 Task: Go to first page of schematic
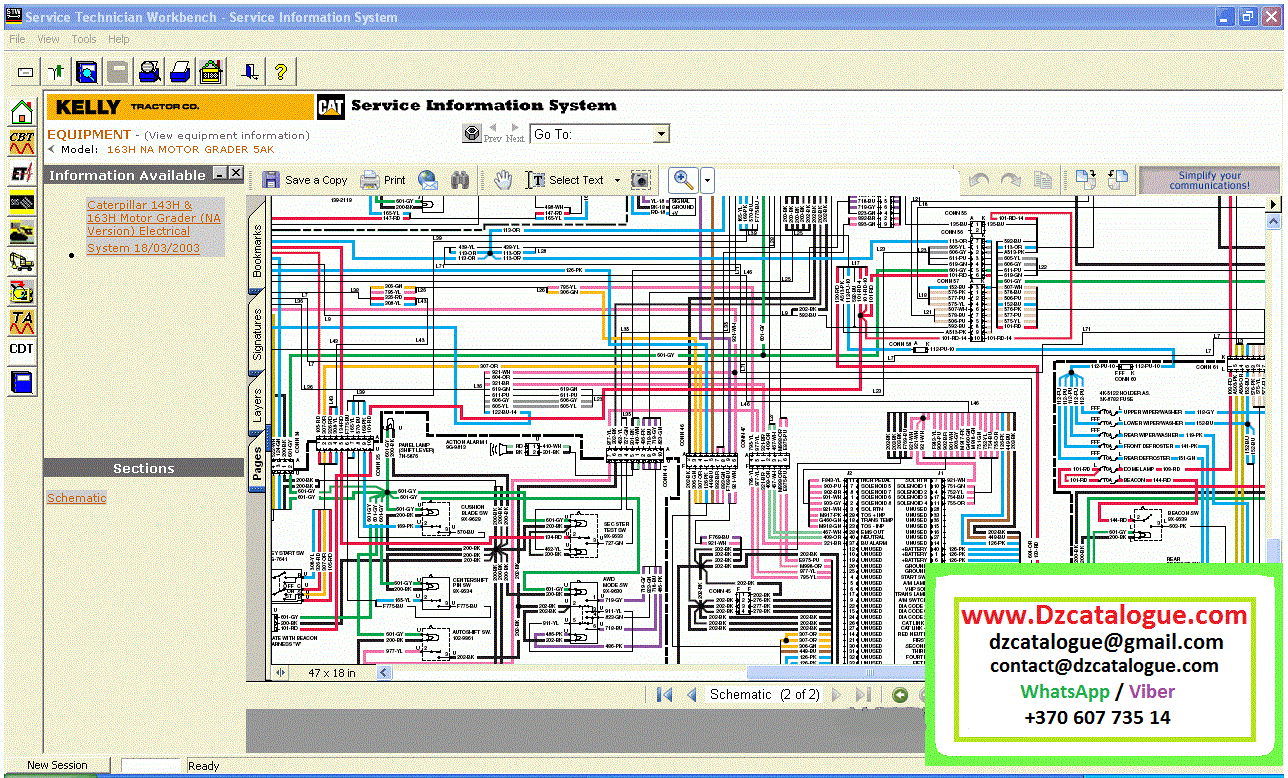[664, 694]
